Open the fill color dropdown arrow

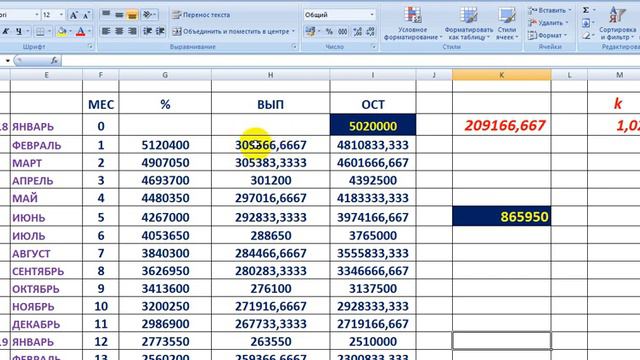point(70,31)
